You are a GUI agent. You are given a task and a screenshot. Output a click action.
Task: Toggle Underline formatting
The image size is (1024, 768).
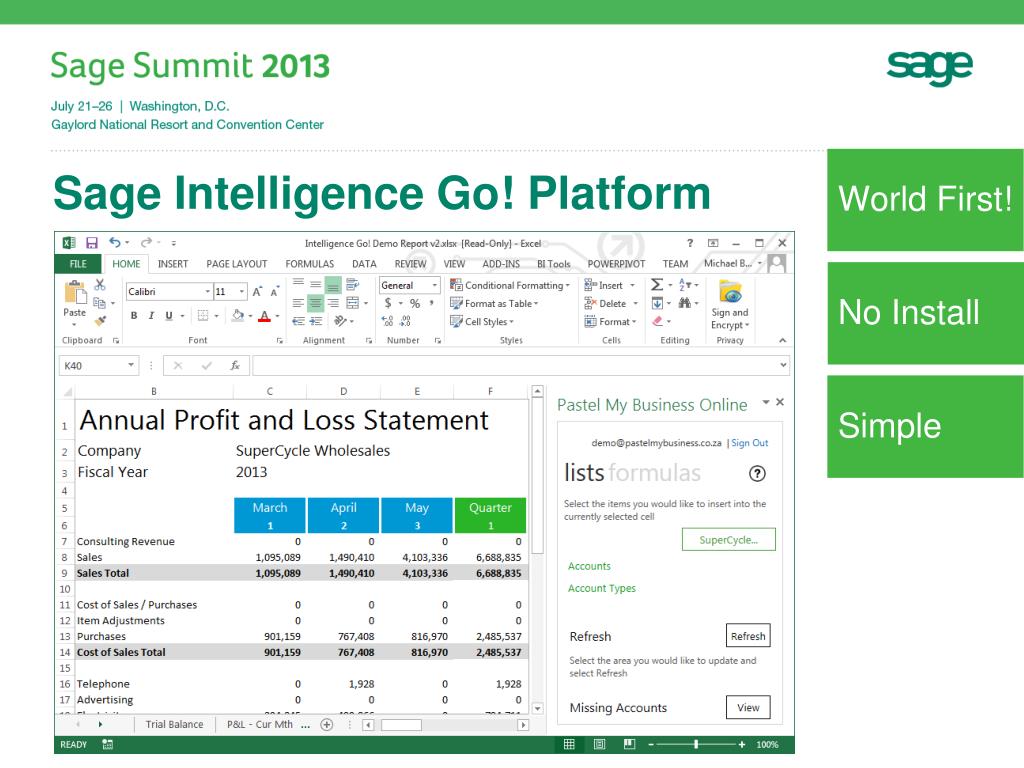tap(169, 315)
